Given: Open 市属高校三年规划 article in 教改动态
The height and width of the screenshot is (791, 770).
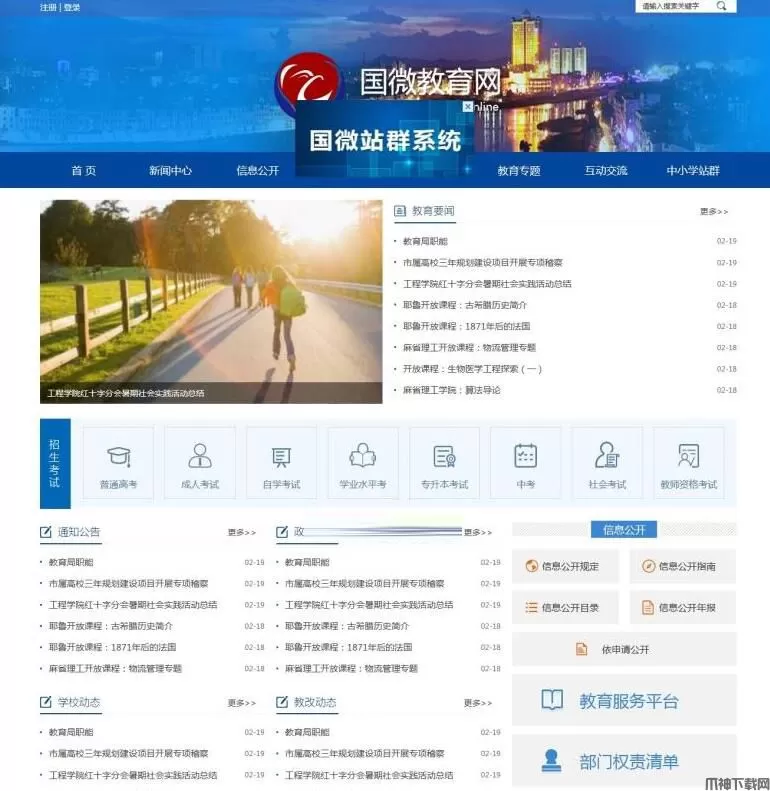Looking at the screenshot, I should coord(364,753).
